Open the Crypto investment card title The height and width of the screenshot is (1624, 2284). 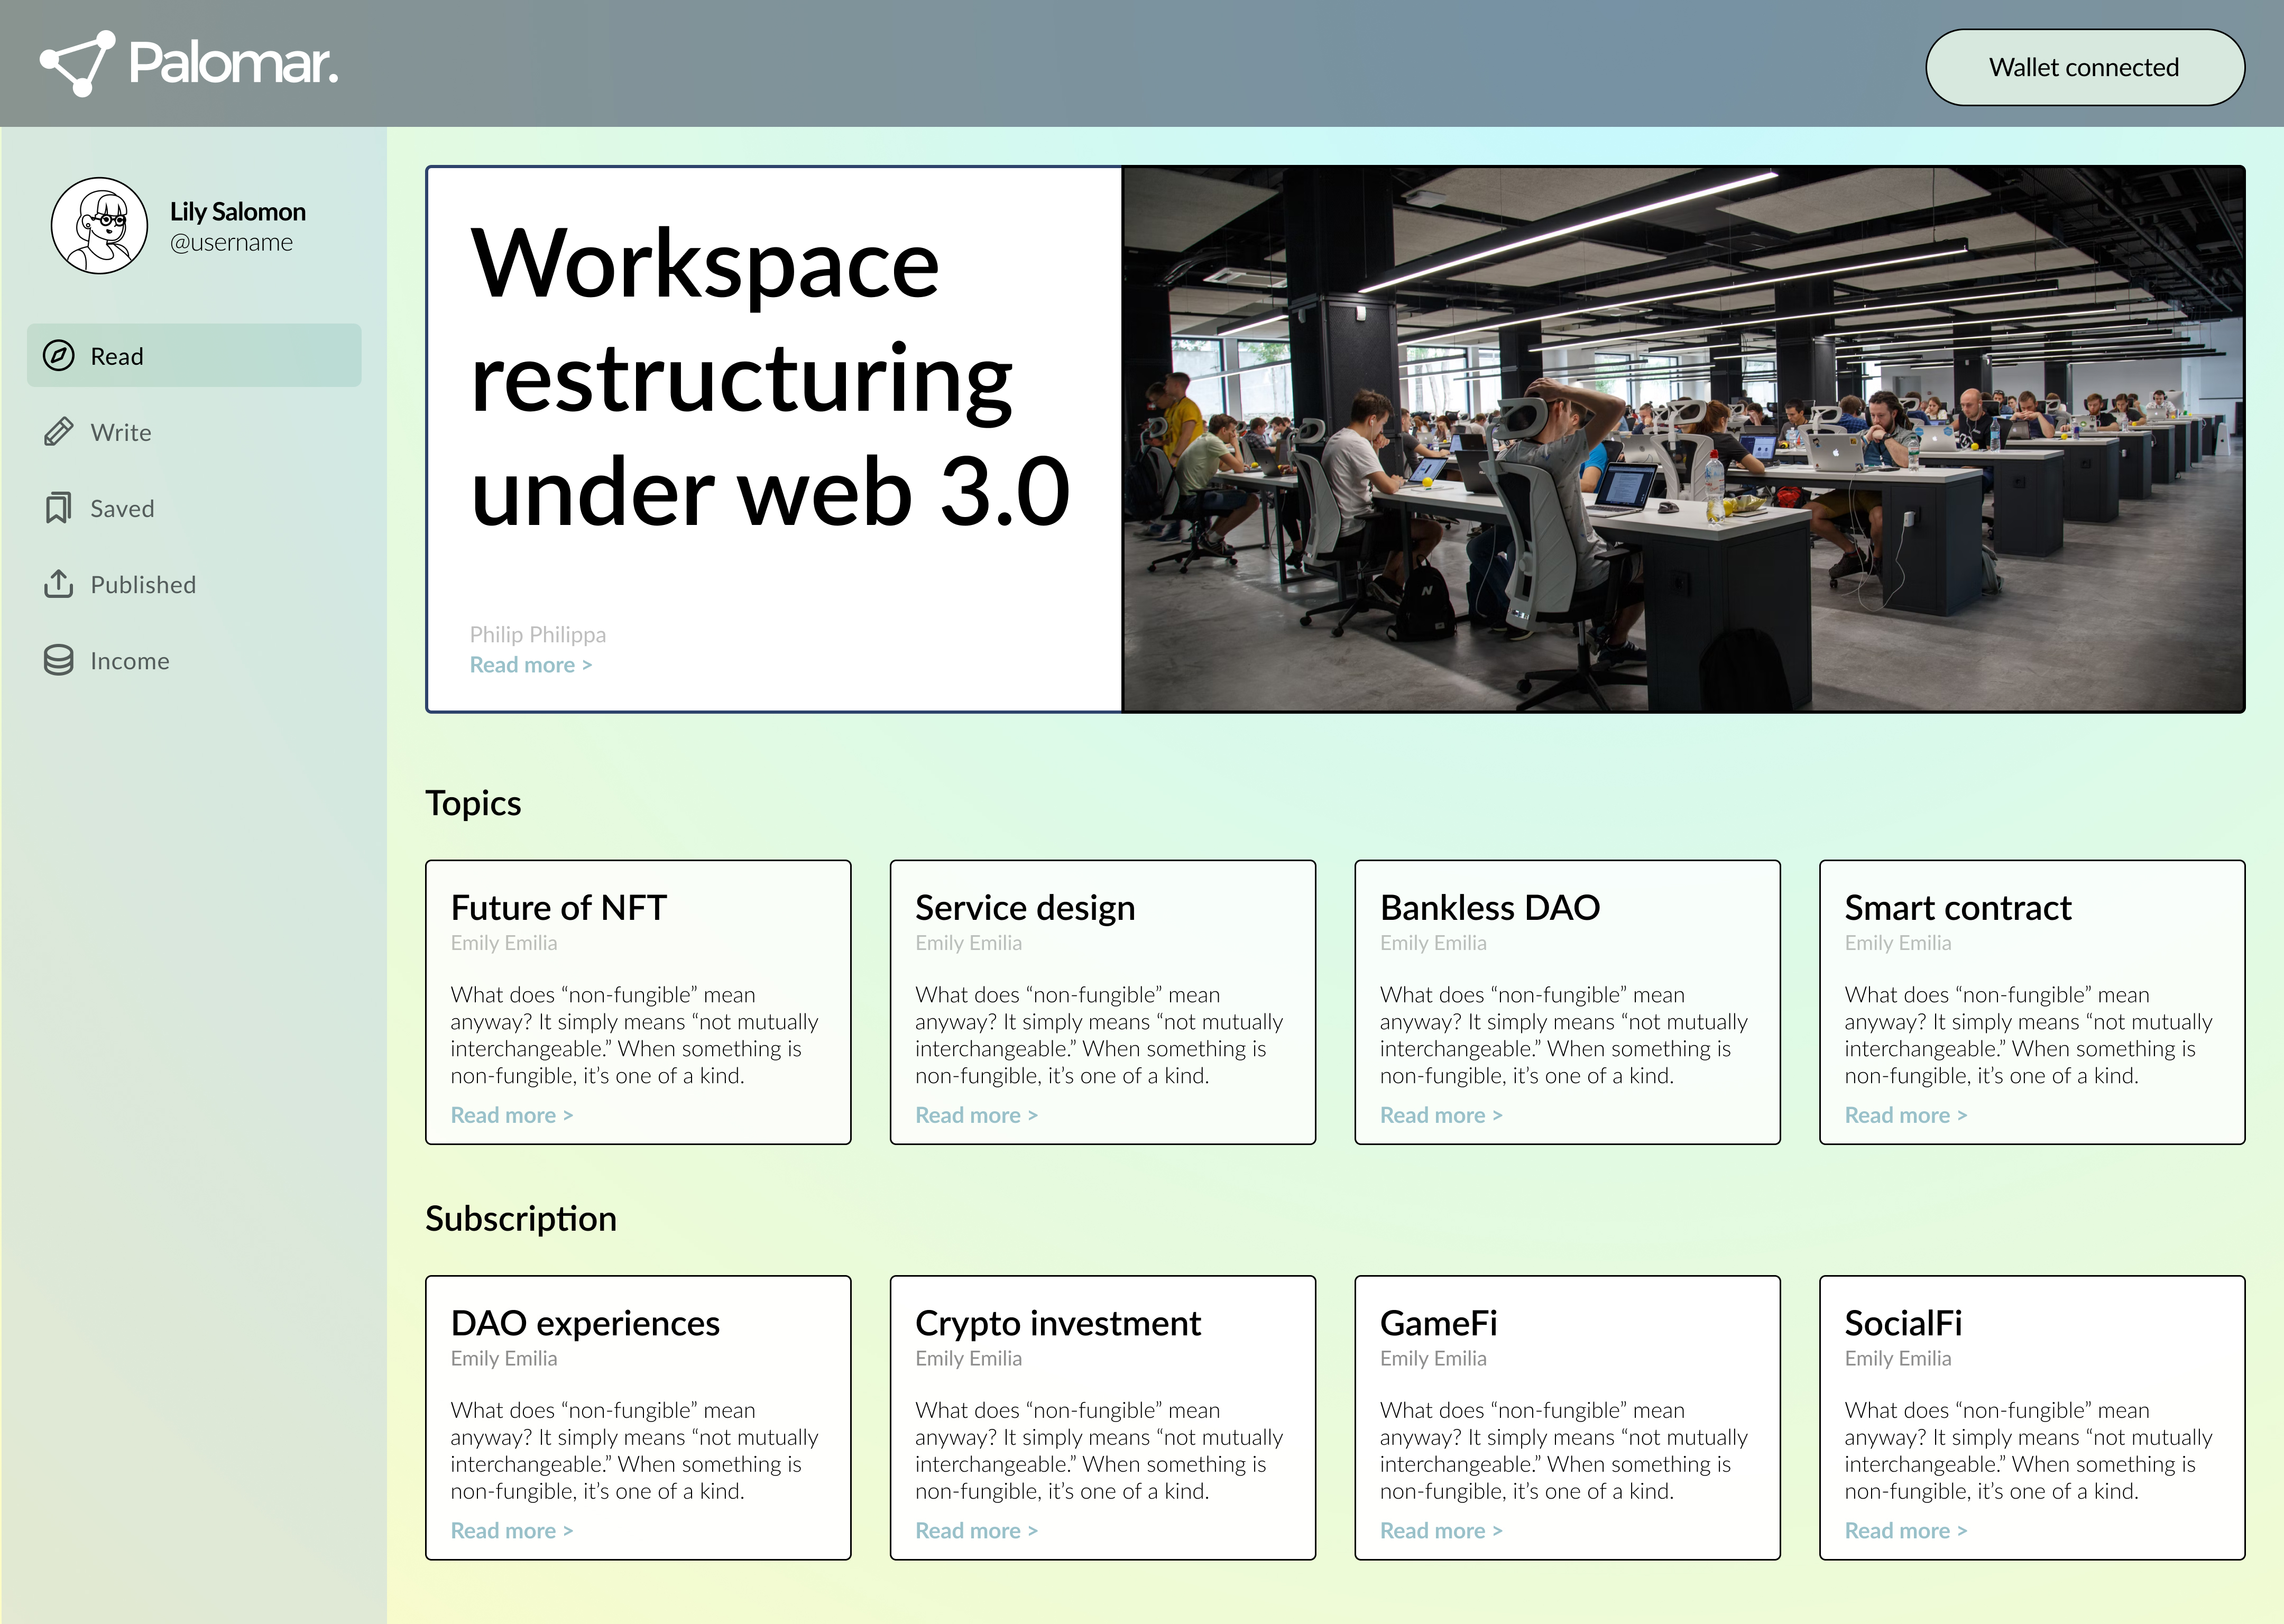(x=1058, y=1324)
